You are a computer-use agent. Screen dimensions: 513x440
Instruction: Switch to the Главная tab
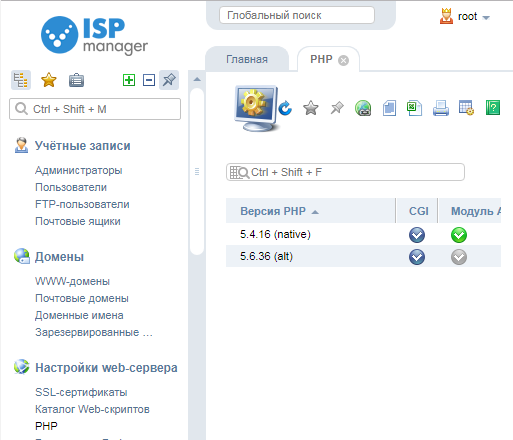coord(247,59)
